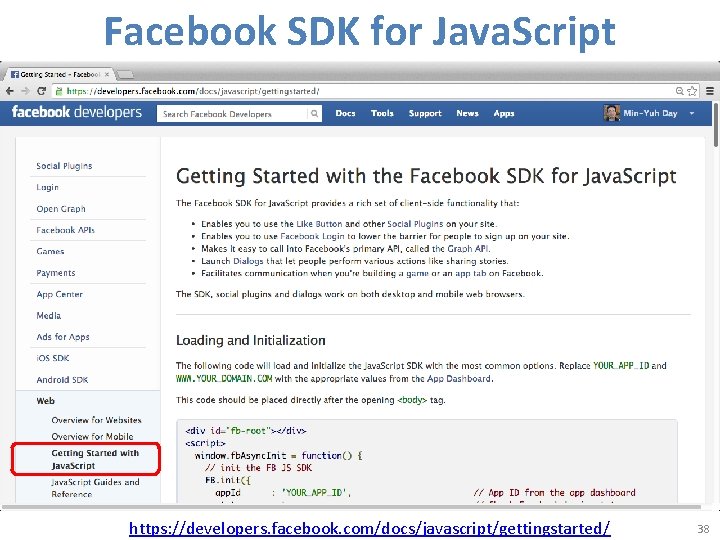This screenshot has width=720, height=540.
Task: Open JavaScript Guides and Reference sub-item
Action: click(95, 488)
